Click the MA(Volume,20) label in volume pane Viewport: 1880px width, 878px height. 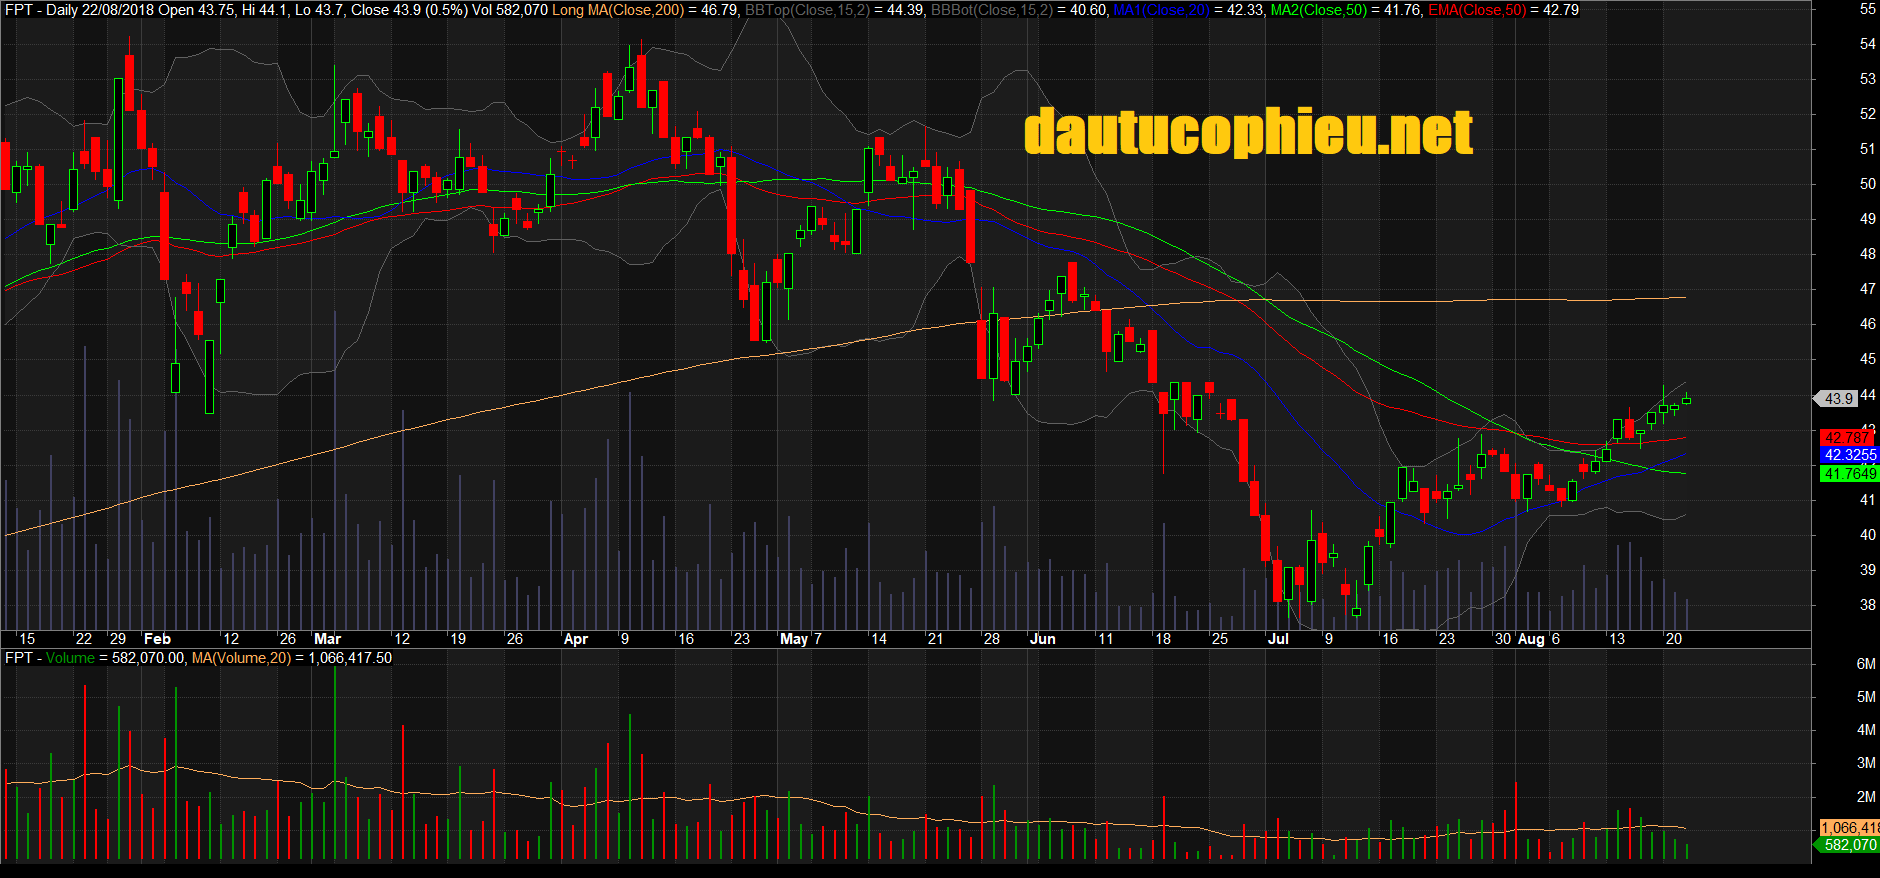pyautogui.click(x=241, y=658)
